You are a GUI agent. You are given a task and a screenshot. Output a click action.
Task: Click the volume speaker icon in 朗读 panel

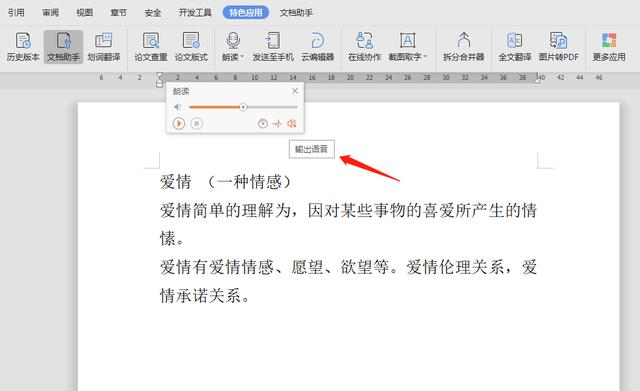point(178,107)
